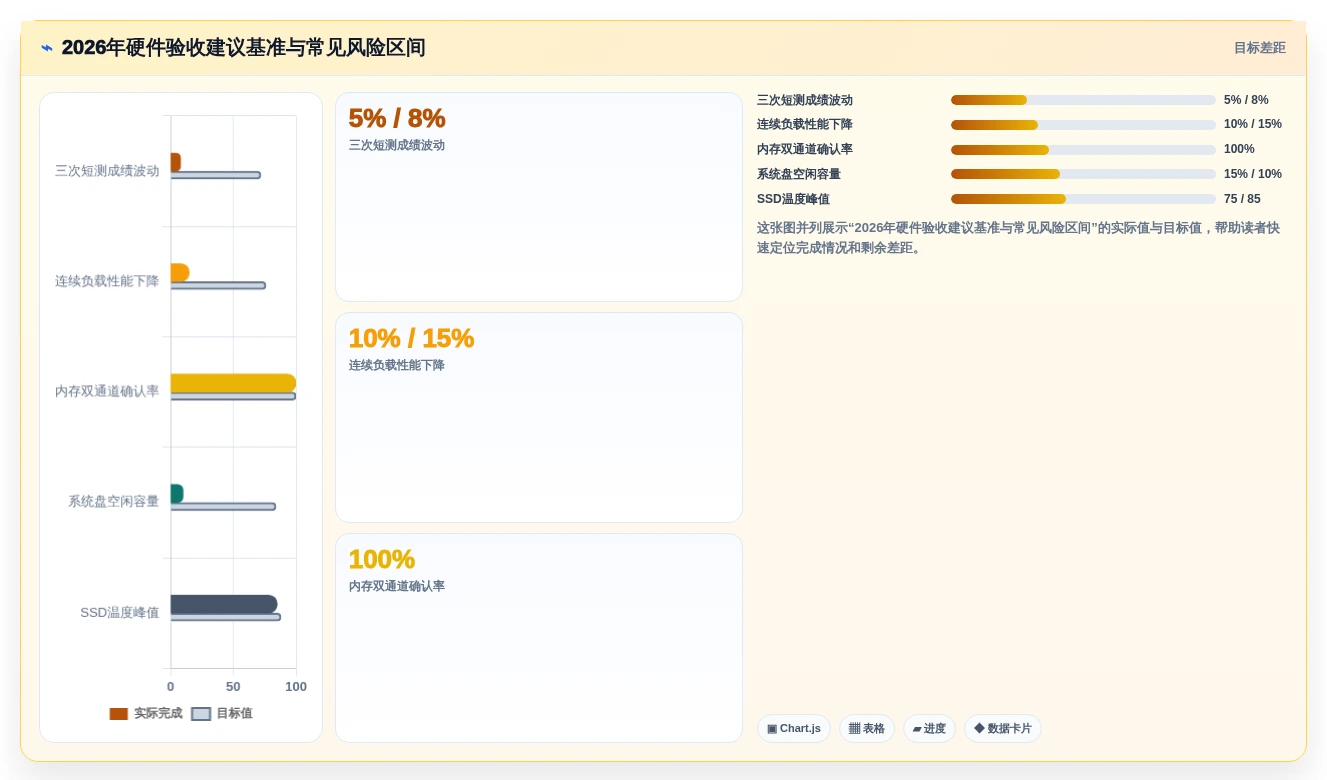Click progress list label 系统盘空闲容量
The width and height of the screenshot is (1327, 780).
[799, 174]
